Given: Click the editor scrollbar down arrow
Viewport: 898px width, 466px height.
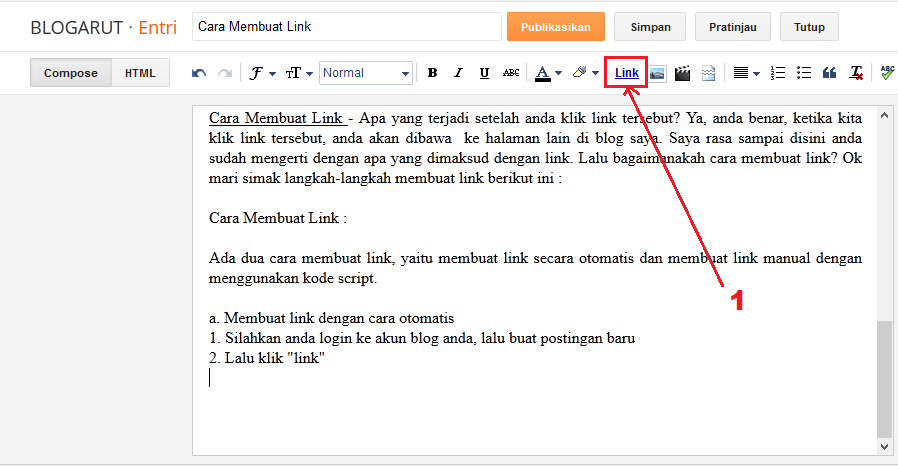Looking at the screenshot, I should pyautogui.click(x=885, y=447).
